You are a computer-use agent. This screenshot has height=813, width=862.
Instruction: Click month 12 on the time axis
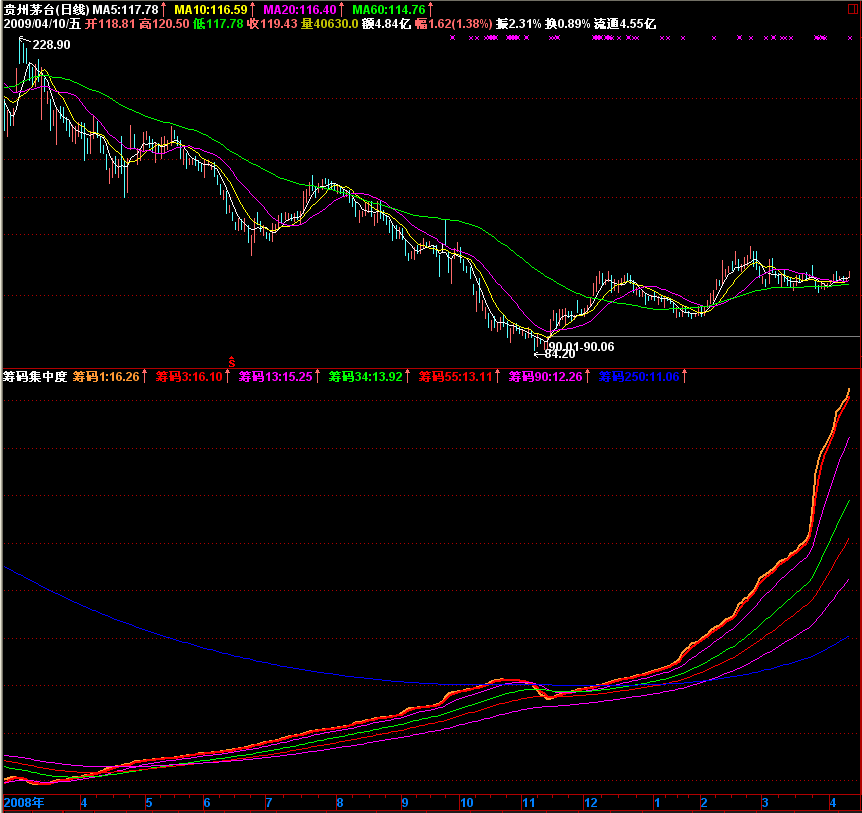(591, 802)
